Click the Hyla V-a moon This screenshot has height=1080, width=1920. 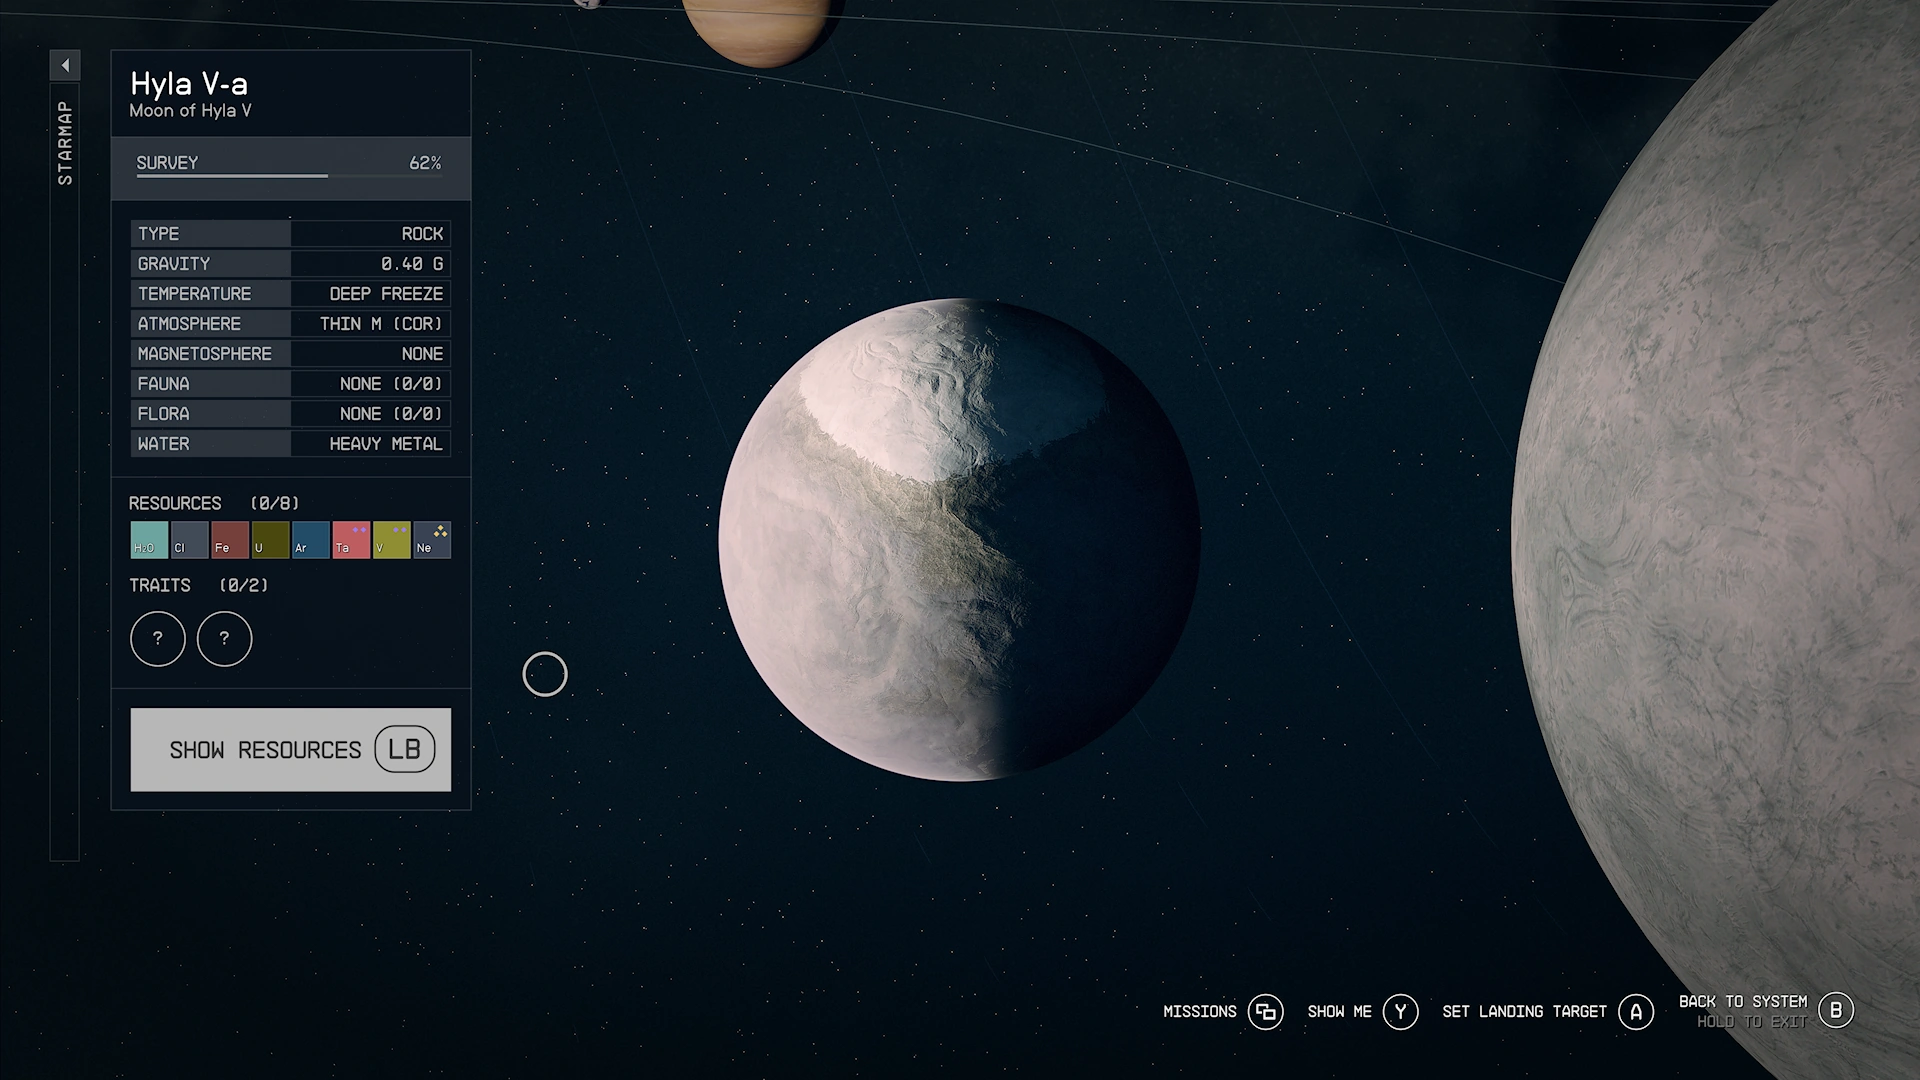click(x=959, y=540)
